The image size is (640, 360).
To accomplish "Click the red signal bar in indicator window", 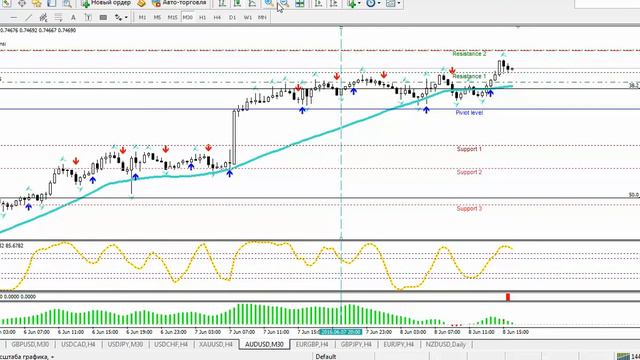I will point(508,297).
